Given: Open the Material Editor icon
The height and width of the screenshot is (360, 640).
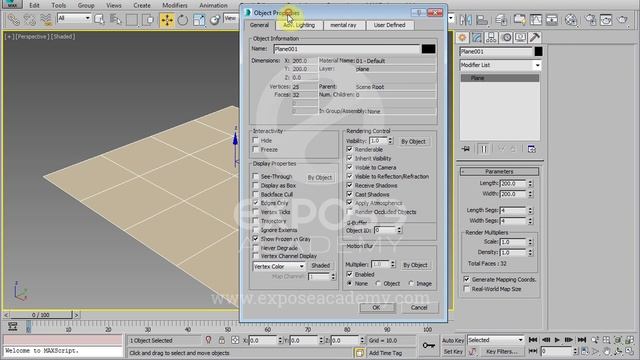Looking at the screenshot, I should click(571, 20).
